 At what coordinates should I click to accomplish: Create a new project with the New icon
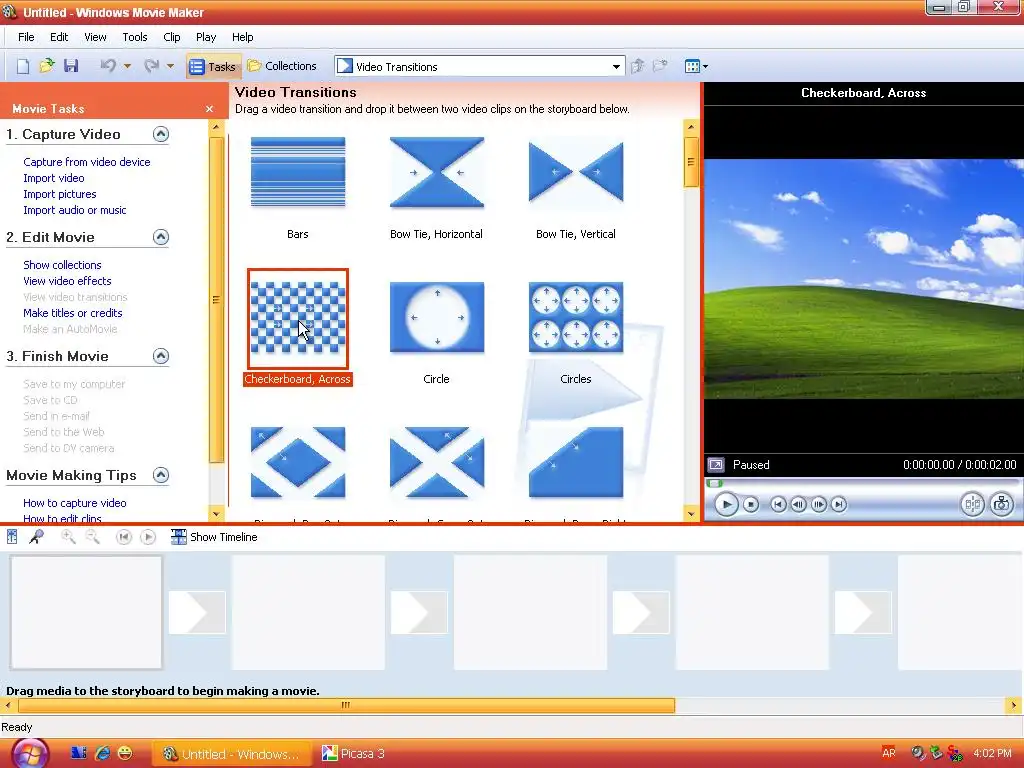23,66
